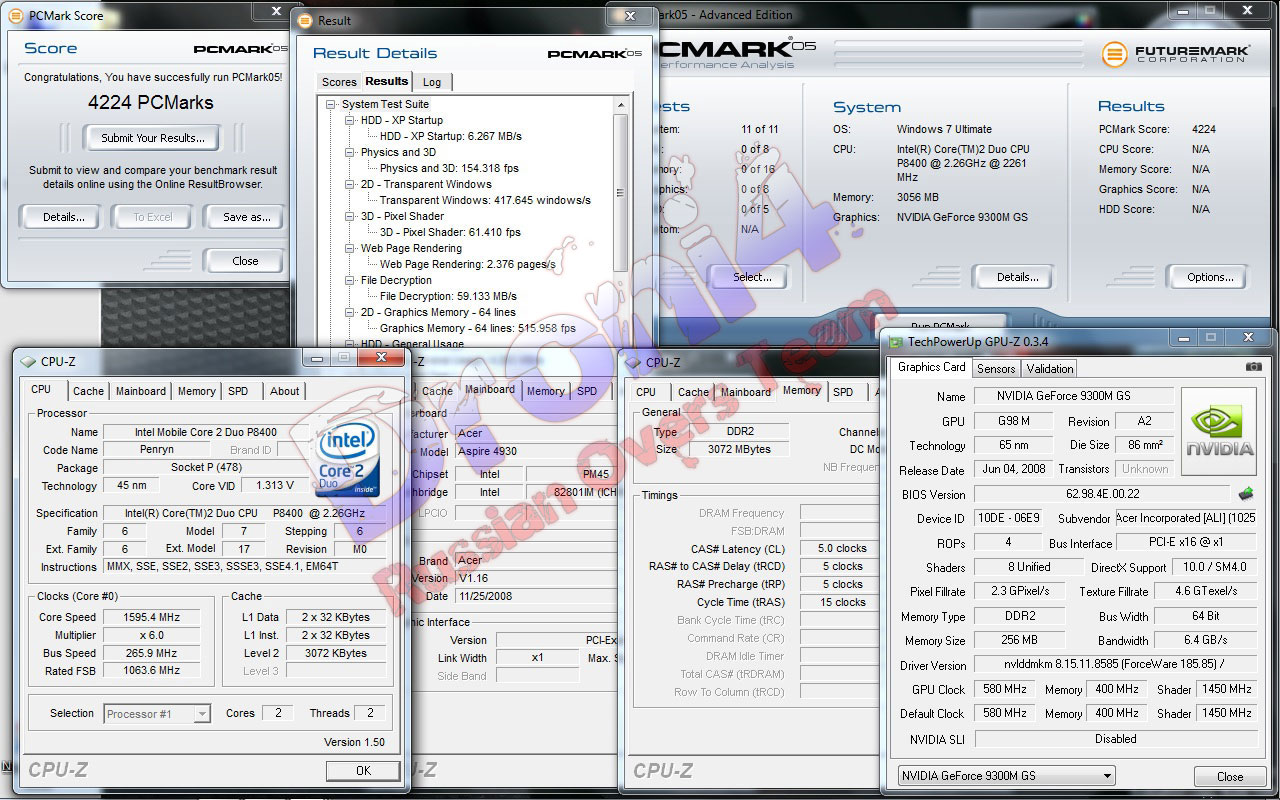Screen dimensions: 1280x800
Task: Switch to the Log tab
Action: tap(431, 82)
